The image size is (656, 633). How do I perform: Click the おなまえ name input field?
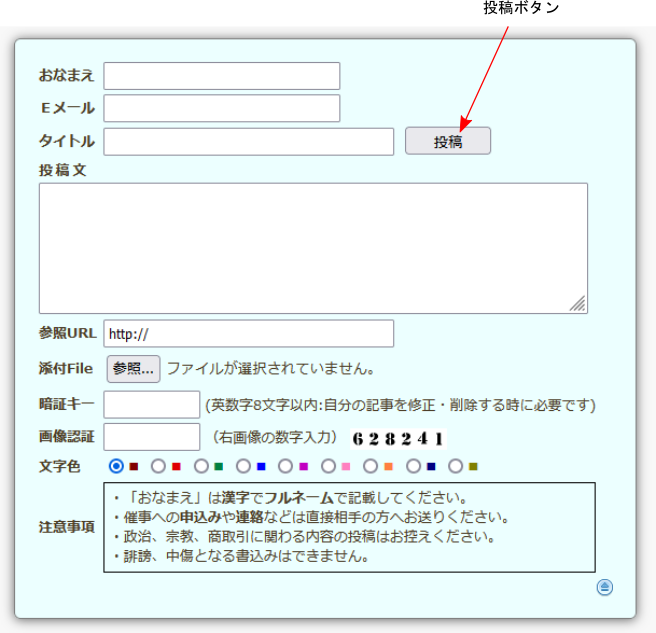point(222,76)
